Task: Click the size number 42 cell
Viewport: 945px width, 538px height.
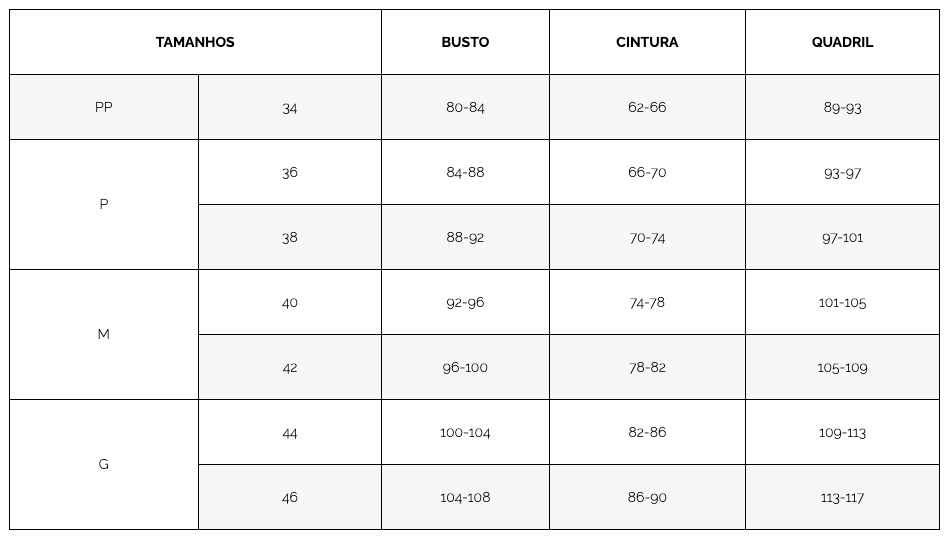Action: (290, 367)
